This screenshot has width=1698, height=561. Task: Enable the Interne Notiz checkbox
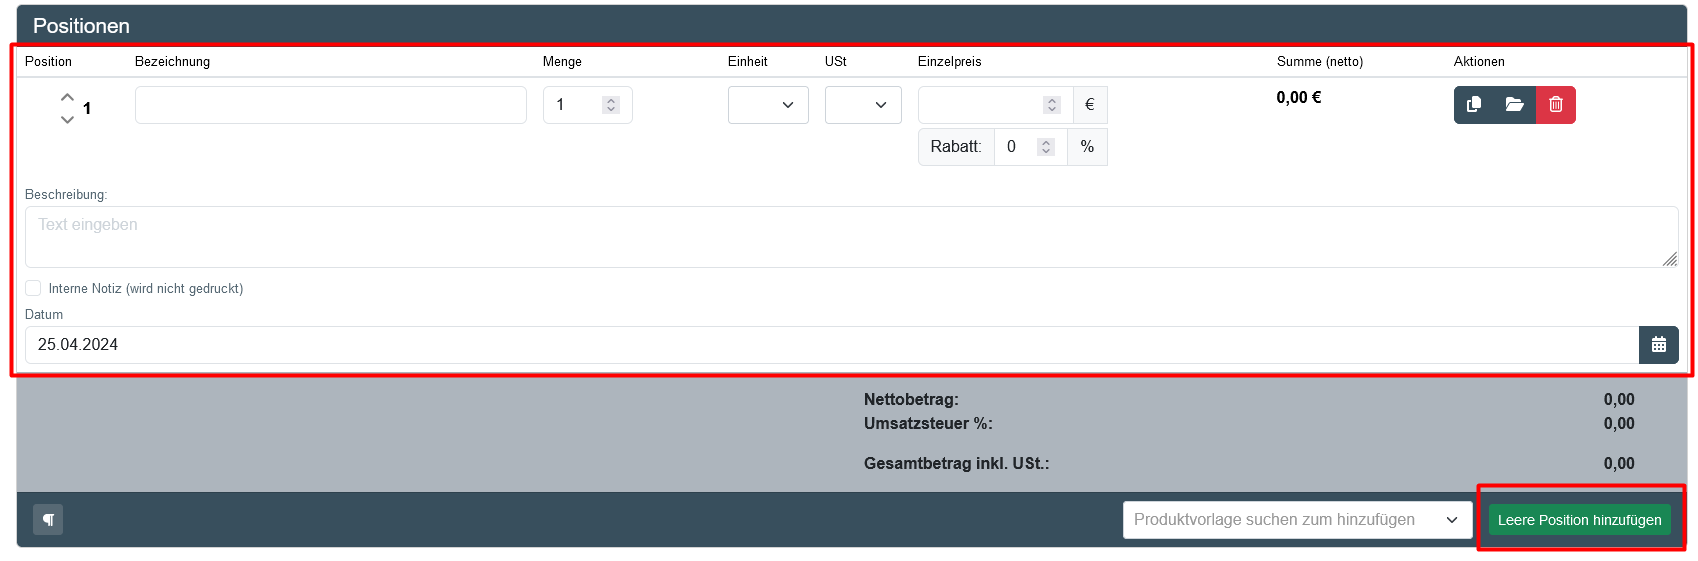pos(33,288)
